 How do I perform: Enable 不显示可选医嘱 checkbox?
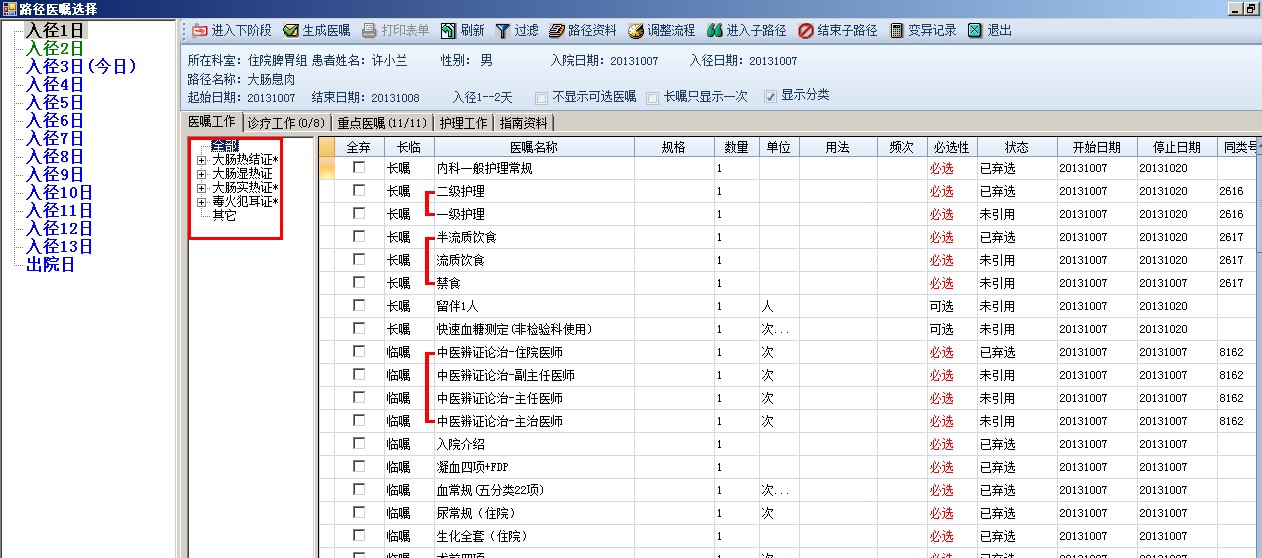[541, 98]
